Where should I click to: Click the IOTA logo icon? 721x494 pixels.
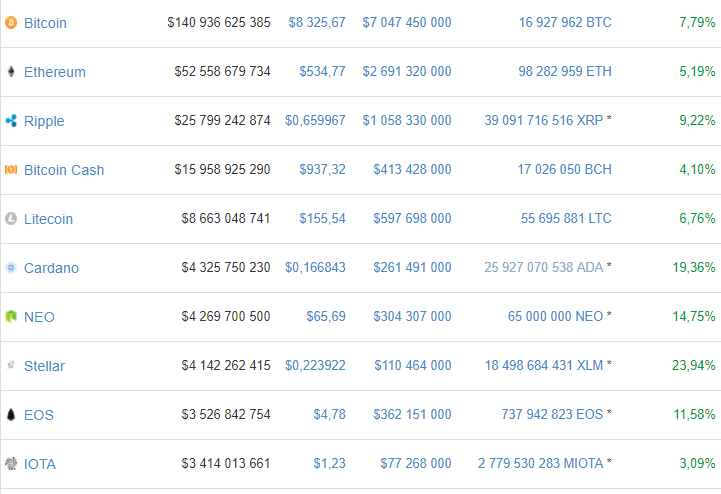(x=11, y=464)
